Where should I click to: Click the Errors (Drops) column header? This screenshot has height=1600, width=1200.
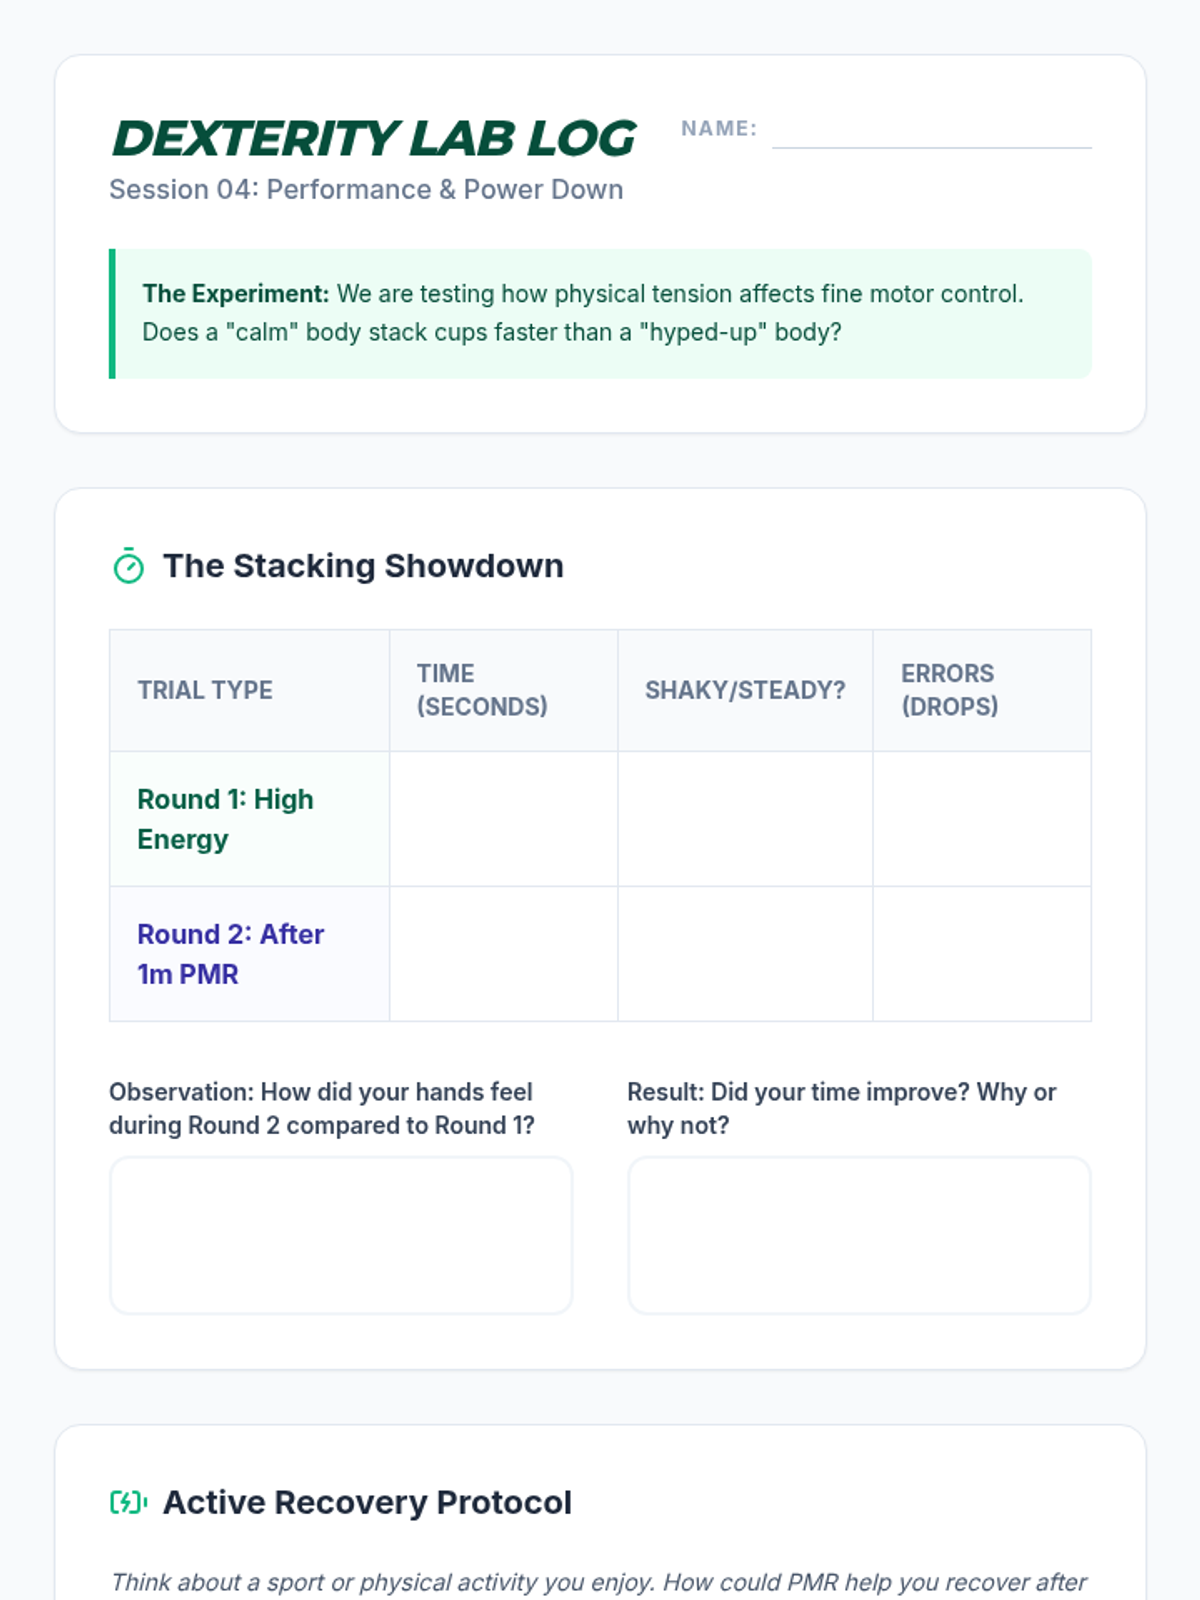pyautogui.click(x=949, y=690)
